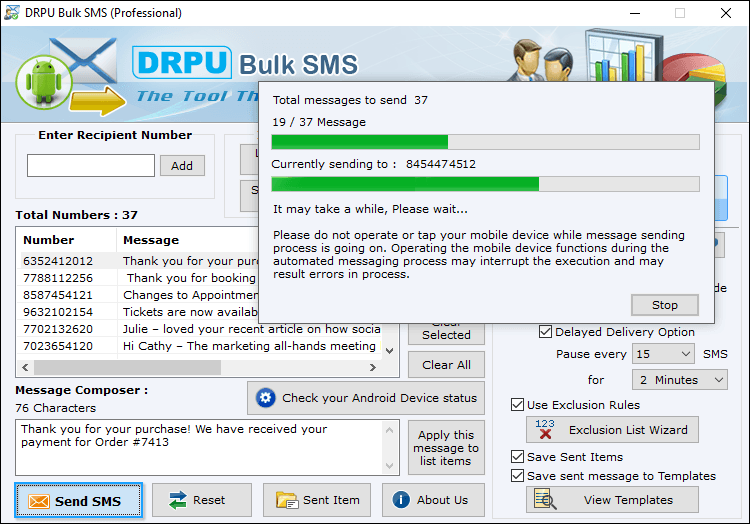The image size is (750, 524).
Task: Toggle Save sent message to Templates checkbox
Action: click(x=517, y=476)
